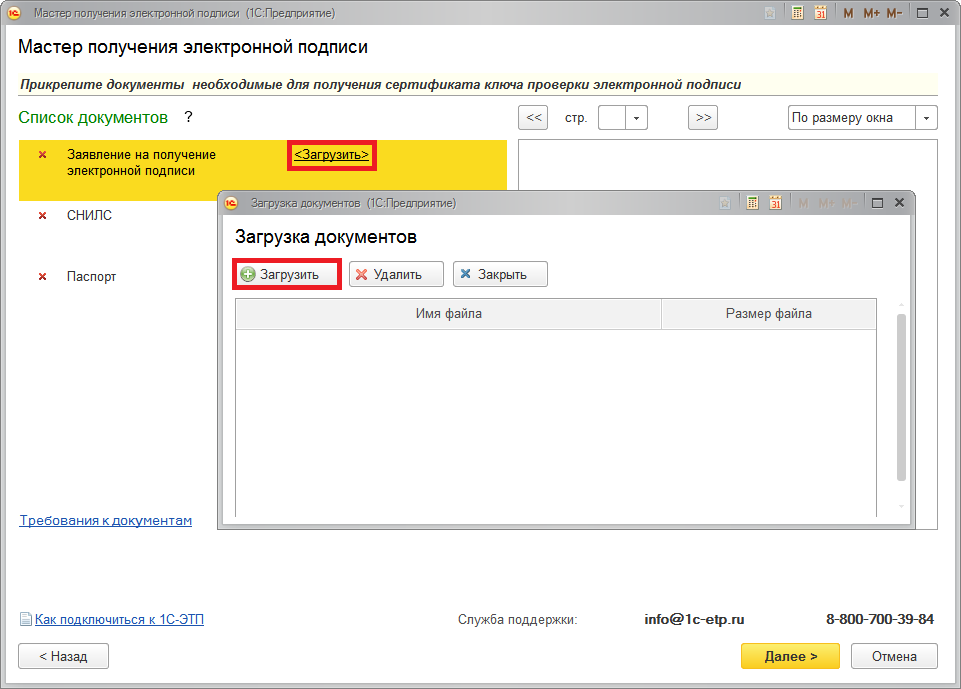Go to the previous page with << button
This screenshot has height=689, width=961.
pyautogui.click(x=534, y=118)
